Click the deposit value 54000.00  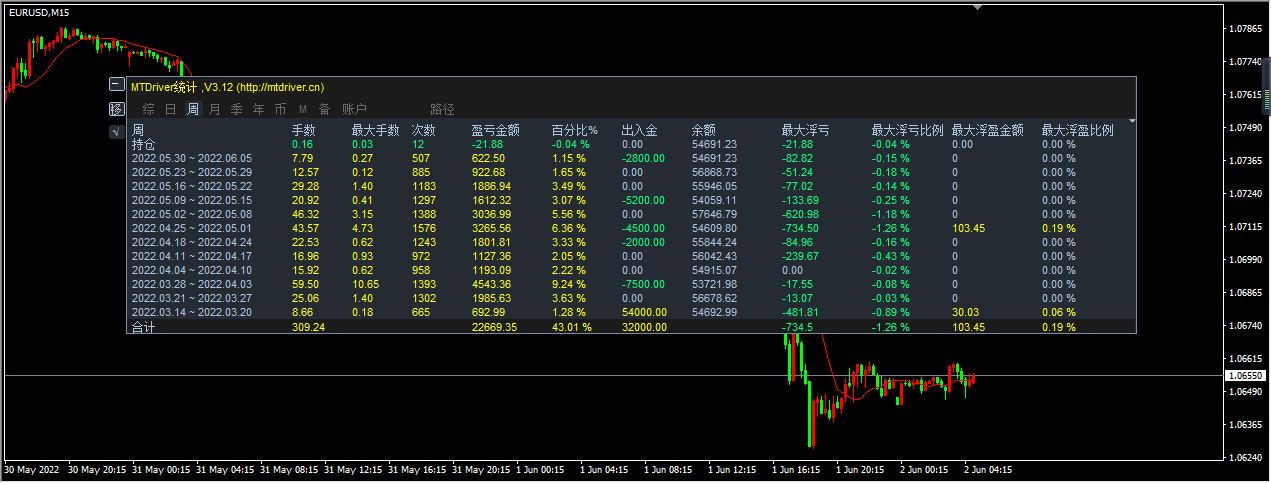pyautogui.click(x=644, y=312)
